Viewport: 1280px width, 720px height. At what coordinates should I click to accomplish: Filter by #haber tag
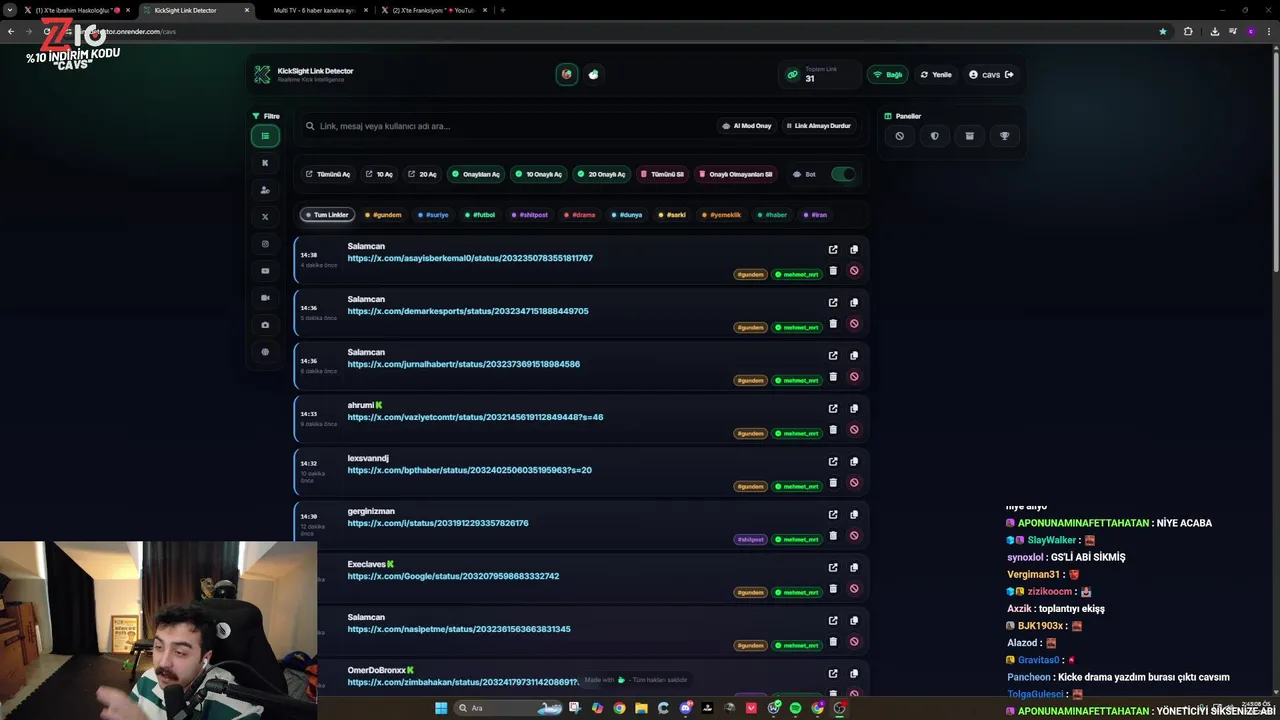tap(773, 215)
